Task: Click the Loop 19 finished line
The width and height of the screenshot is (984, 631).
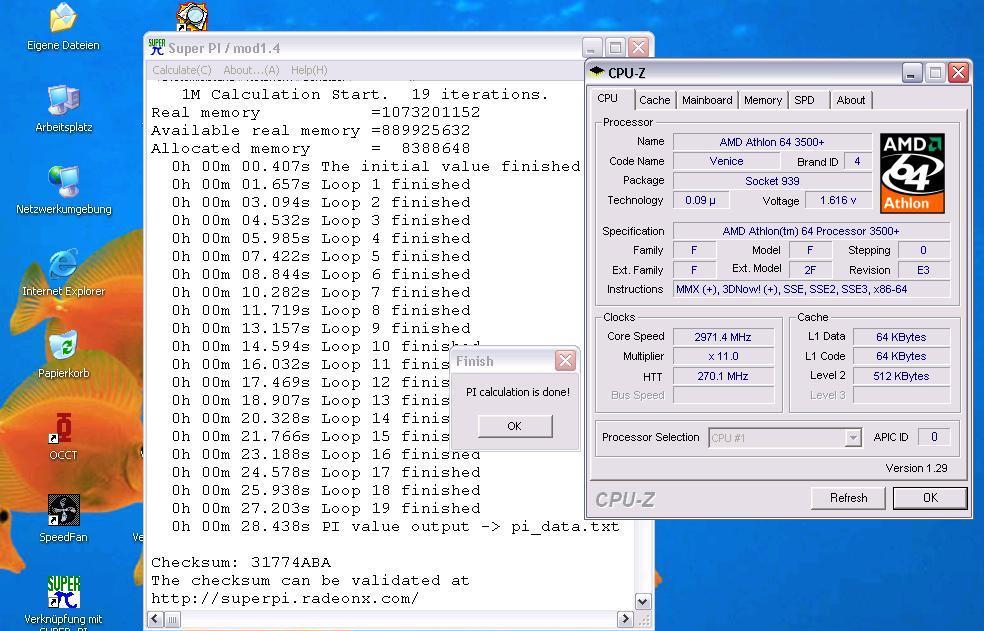Action: 326,509
